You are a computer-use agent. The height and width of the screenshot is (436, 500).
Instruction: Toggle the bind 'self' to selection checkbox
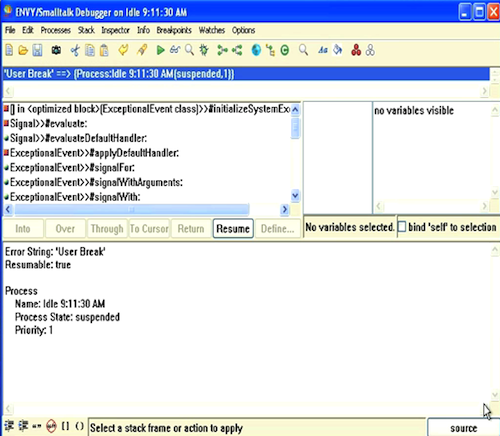402,227
